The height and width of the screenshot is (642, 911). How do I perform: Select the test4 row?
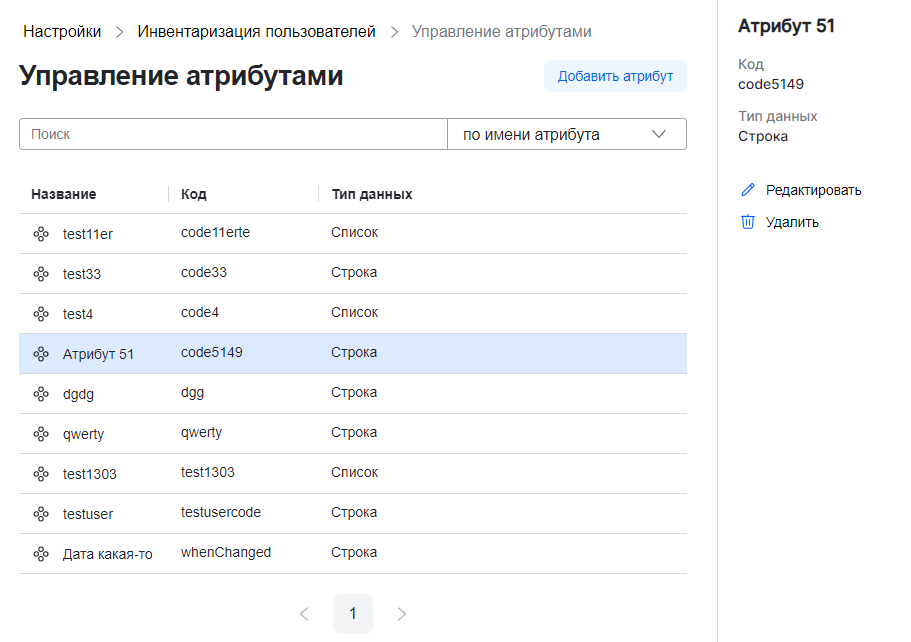[x=352, y=313]
